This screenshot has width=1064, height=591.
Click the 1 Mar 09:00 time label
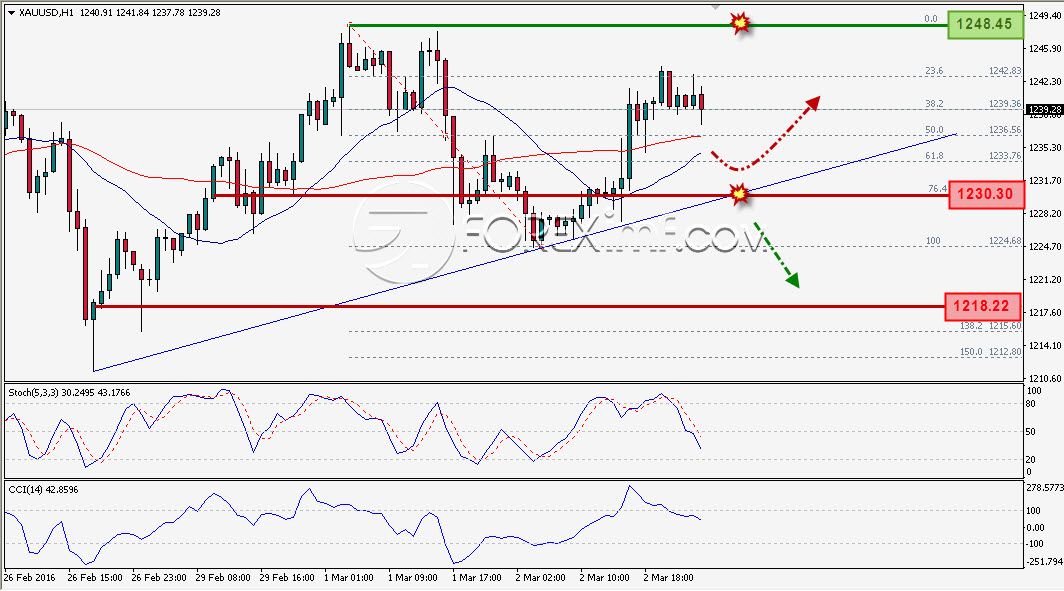413,577
